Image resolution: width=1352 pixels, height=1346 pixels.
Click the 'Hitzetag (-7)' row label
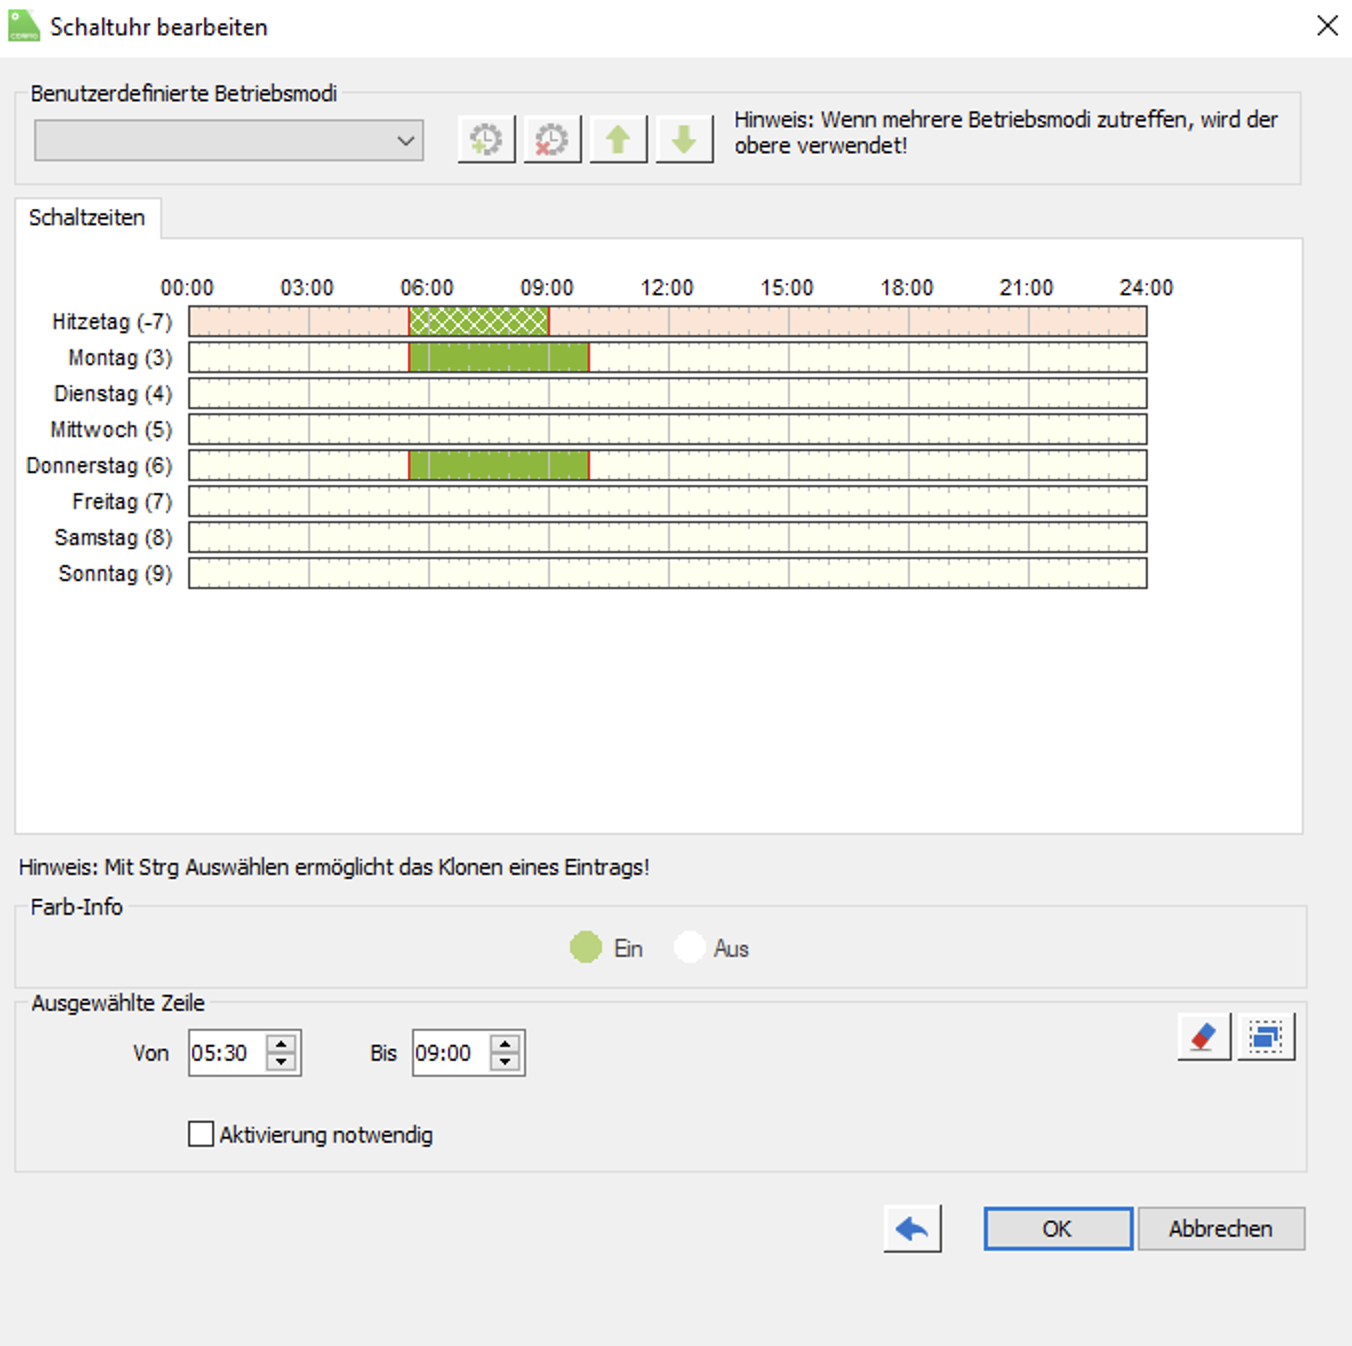tap(112, 322)
